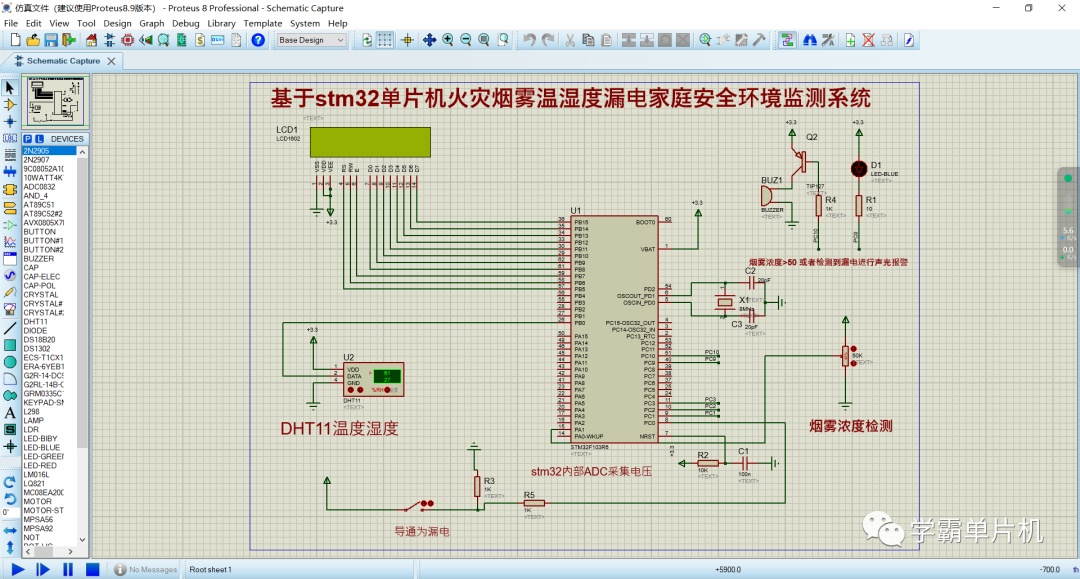
Task: Click the No Messages status indicator
Action: (x=145, y=569)
